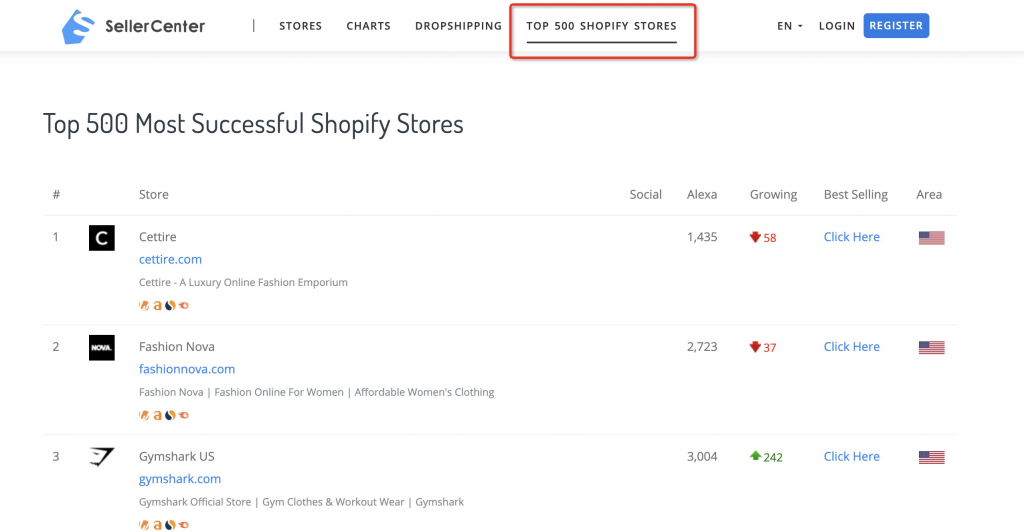
Task: Click the SEMrush fireball icon under Fashion Nova
Action: 184,415
